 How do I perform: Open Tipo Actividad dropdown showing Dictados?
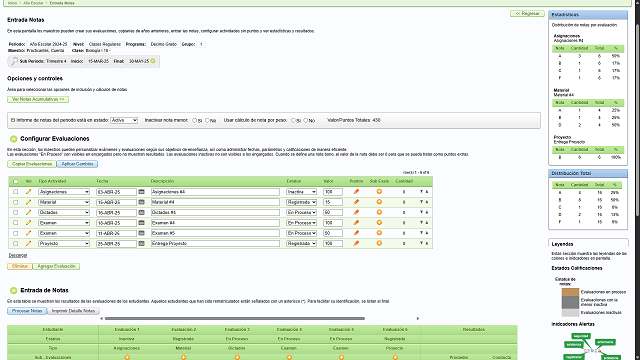coord(64,212)
